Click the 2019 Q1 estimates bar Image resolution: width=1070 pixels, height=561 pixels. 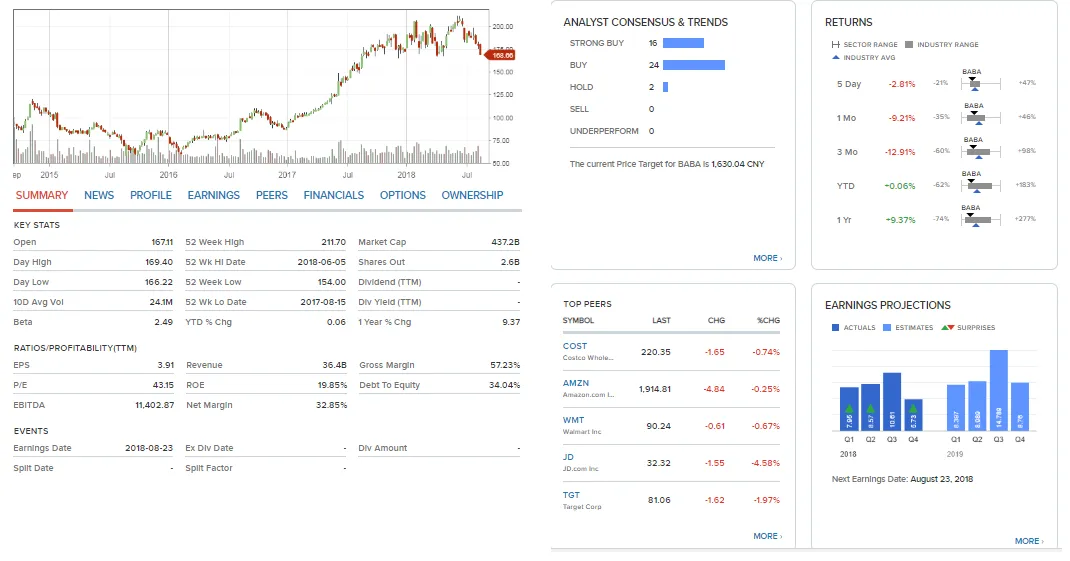point(956,407)
